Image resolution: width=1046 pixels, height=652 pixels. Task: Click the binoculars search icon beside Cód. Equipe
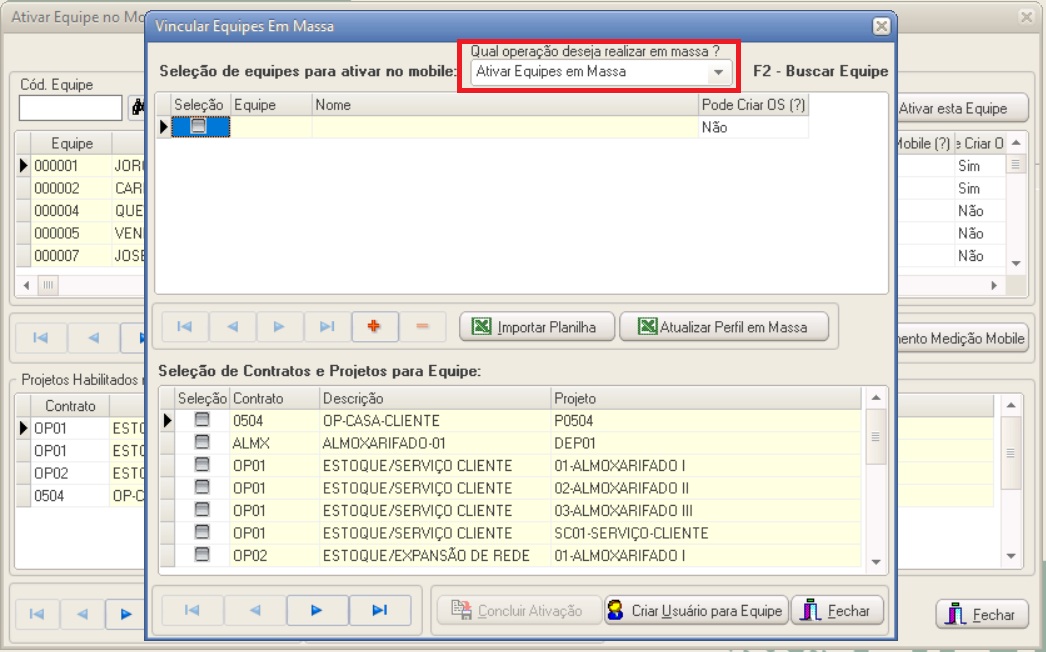pos(136,108)
